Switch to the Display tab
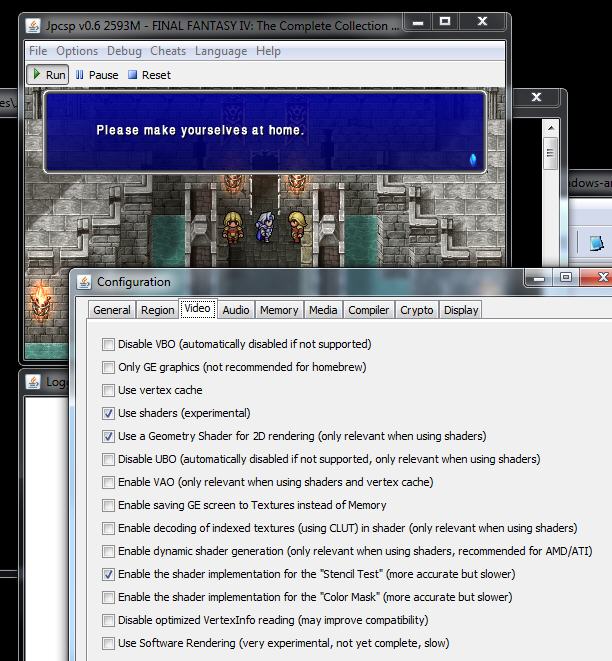The height and width of the screenshot is (661, 612). pyautogui.click(x=461, y=310)
